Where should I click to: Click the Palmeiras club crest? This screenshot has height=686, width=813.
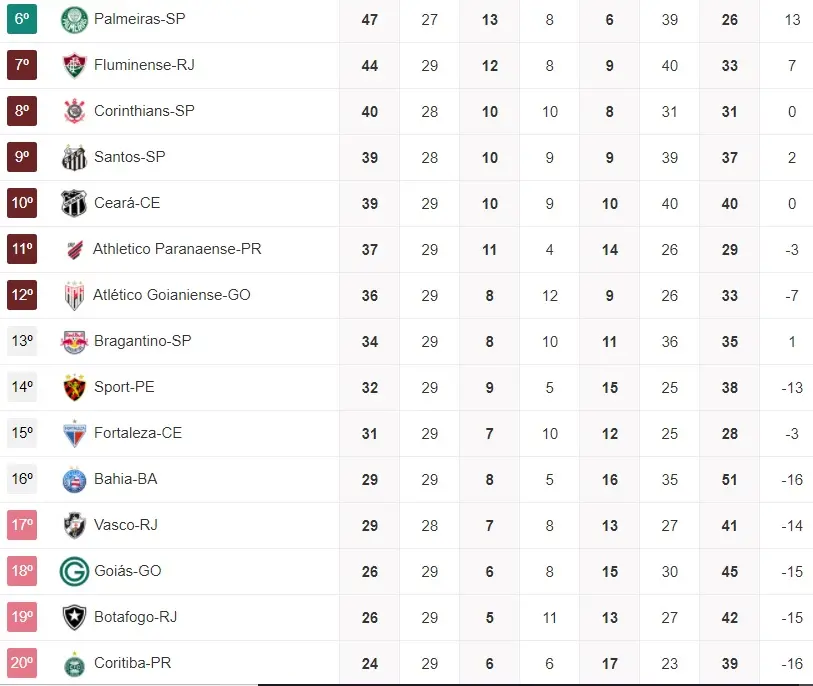point(74,19)
